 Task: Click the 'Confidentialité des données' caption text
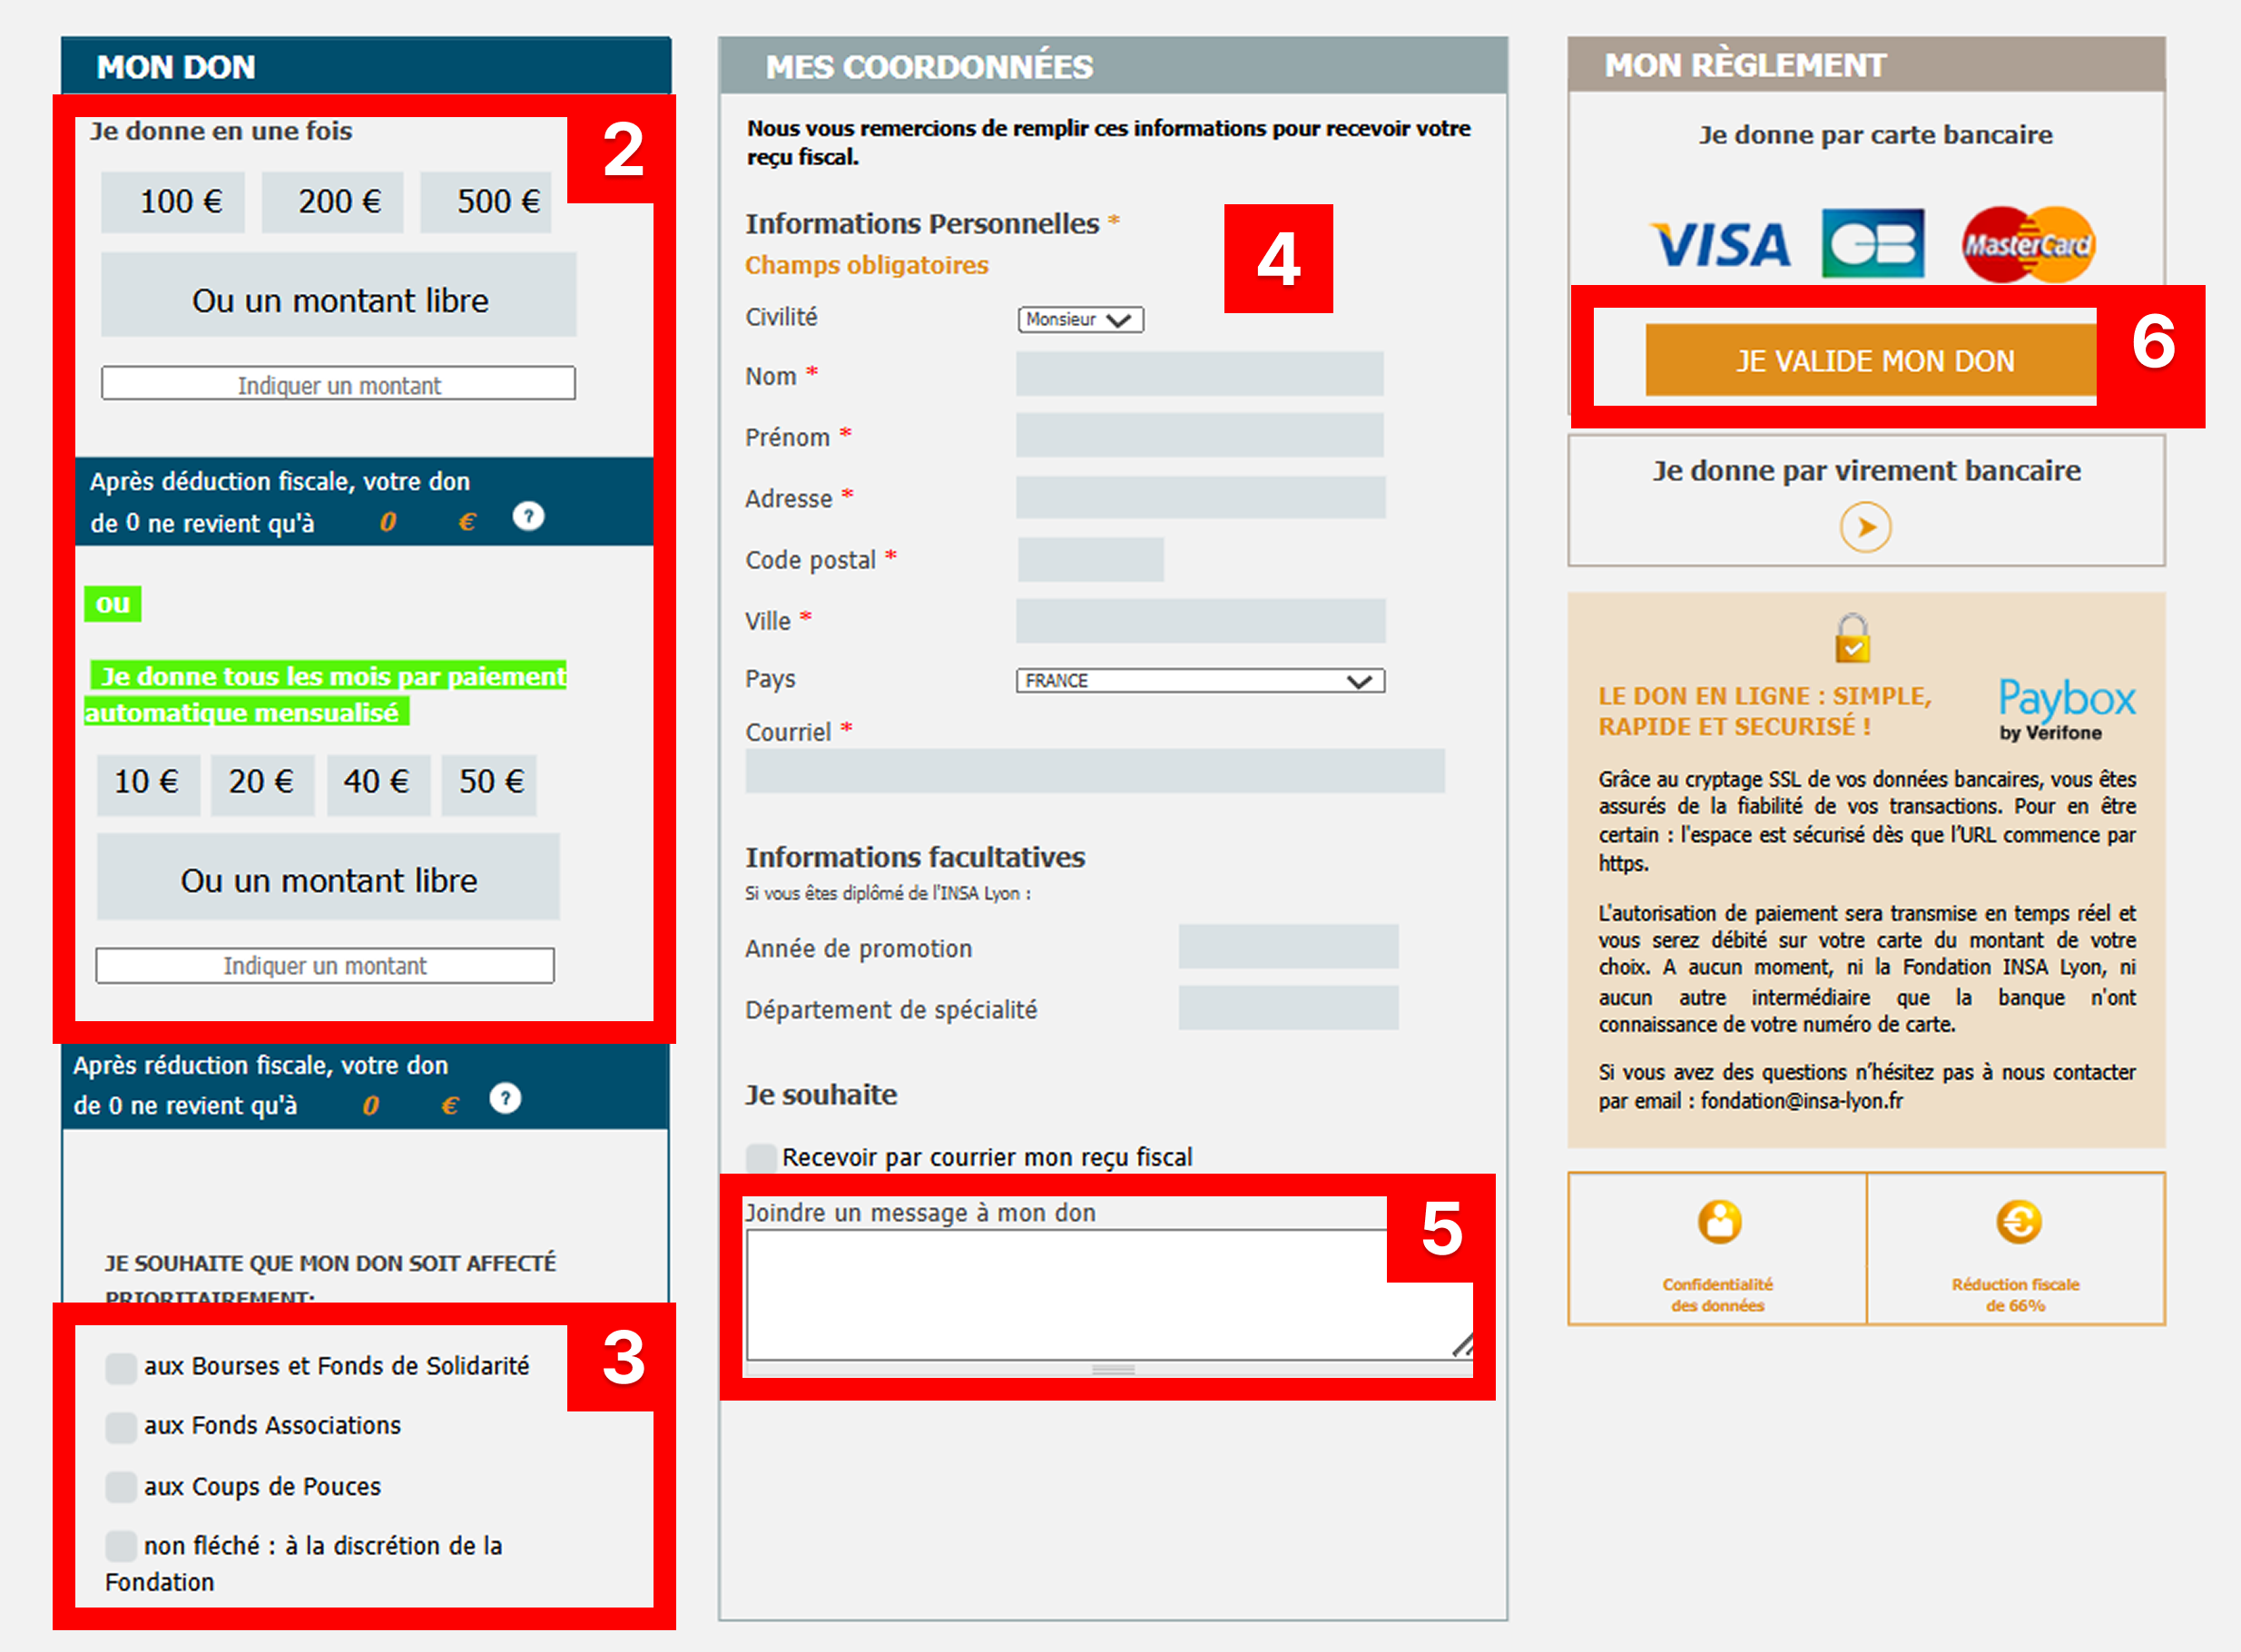(1717, 1295)
